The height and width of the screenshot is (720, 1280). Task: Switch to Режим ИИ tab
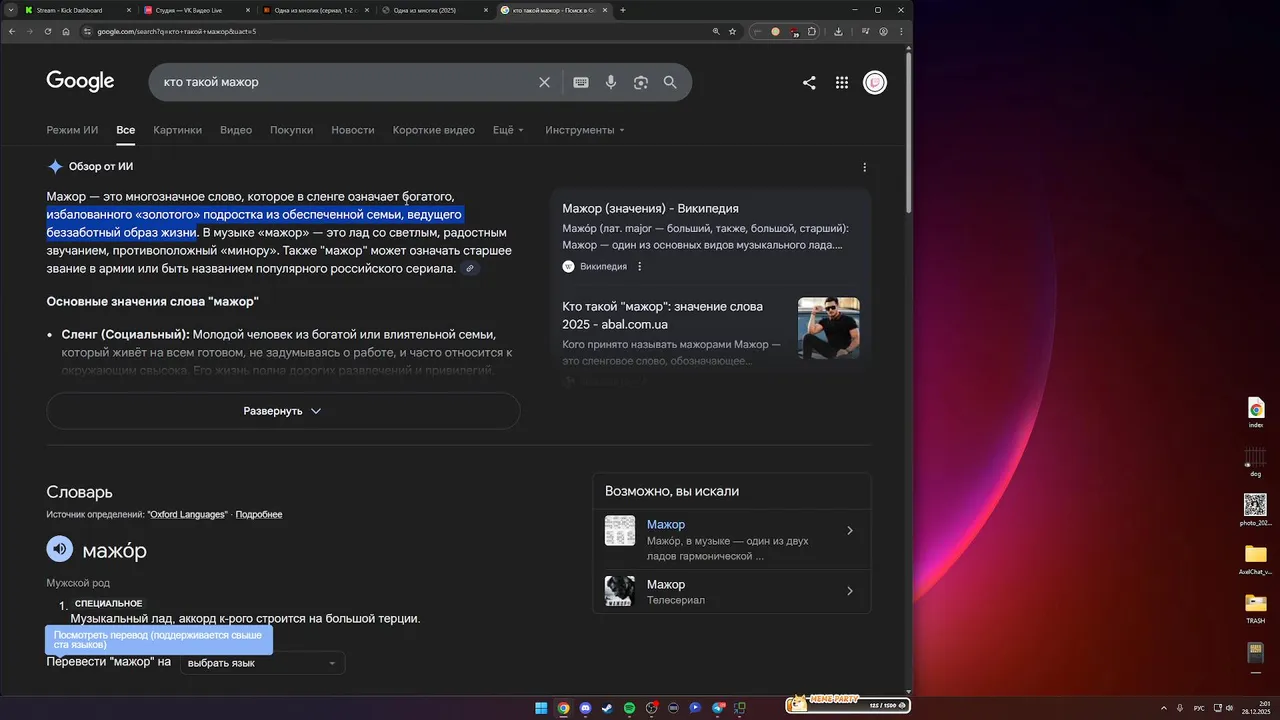click(x=72, y=130)
